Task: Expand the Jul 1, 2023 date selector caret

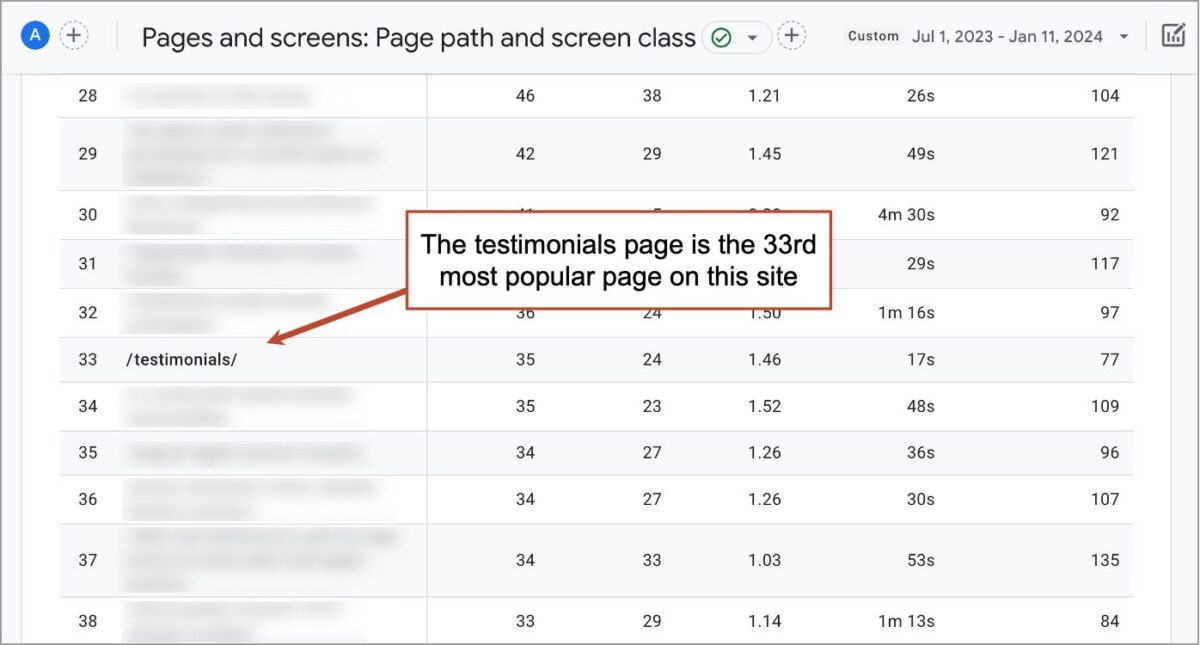Action: click(1125, 35)
